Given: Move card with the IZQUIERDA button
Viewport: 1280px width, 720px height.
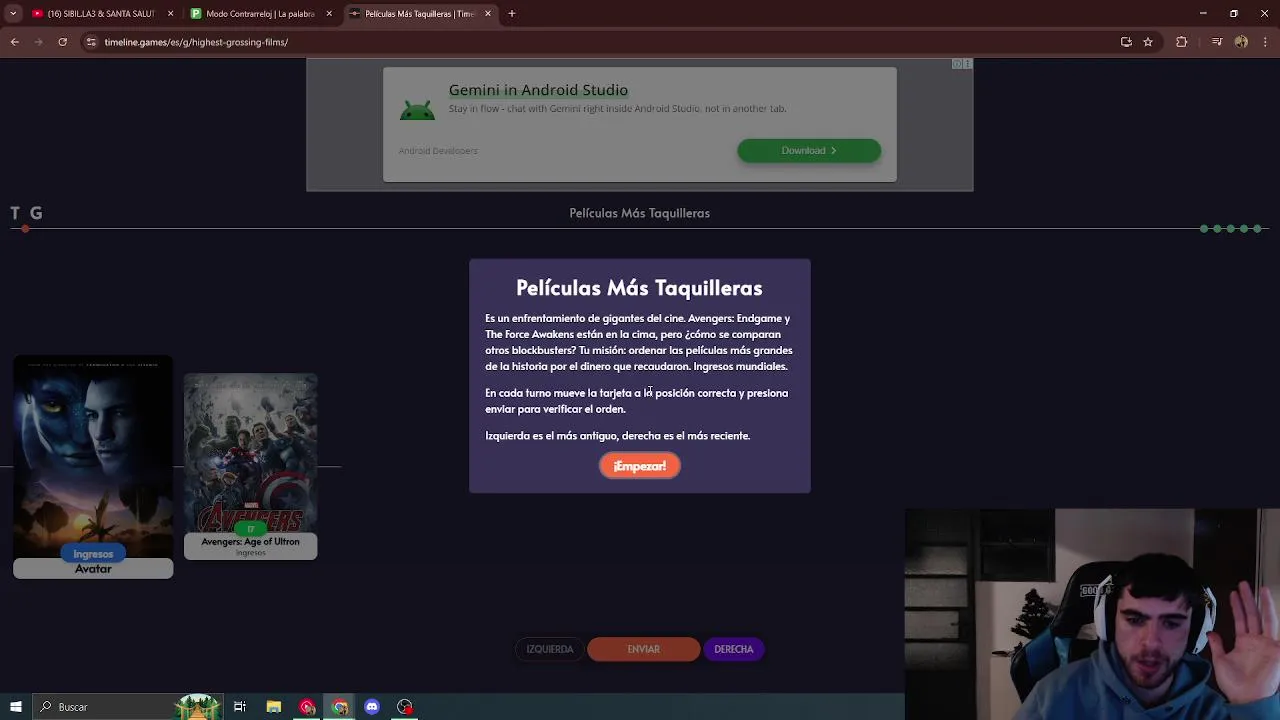Looking at the screenshot, I should [550, 649].
